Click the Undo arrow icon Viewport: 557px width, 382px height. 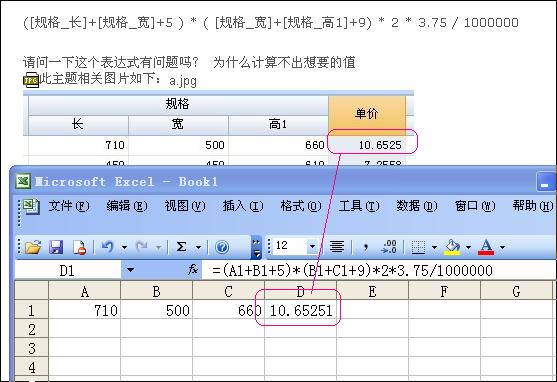coord(107,247)
